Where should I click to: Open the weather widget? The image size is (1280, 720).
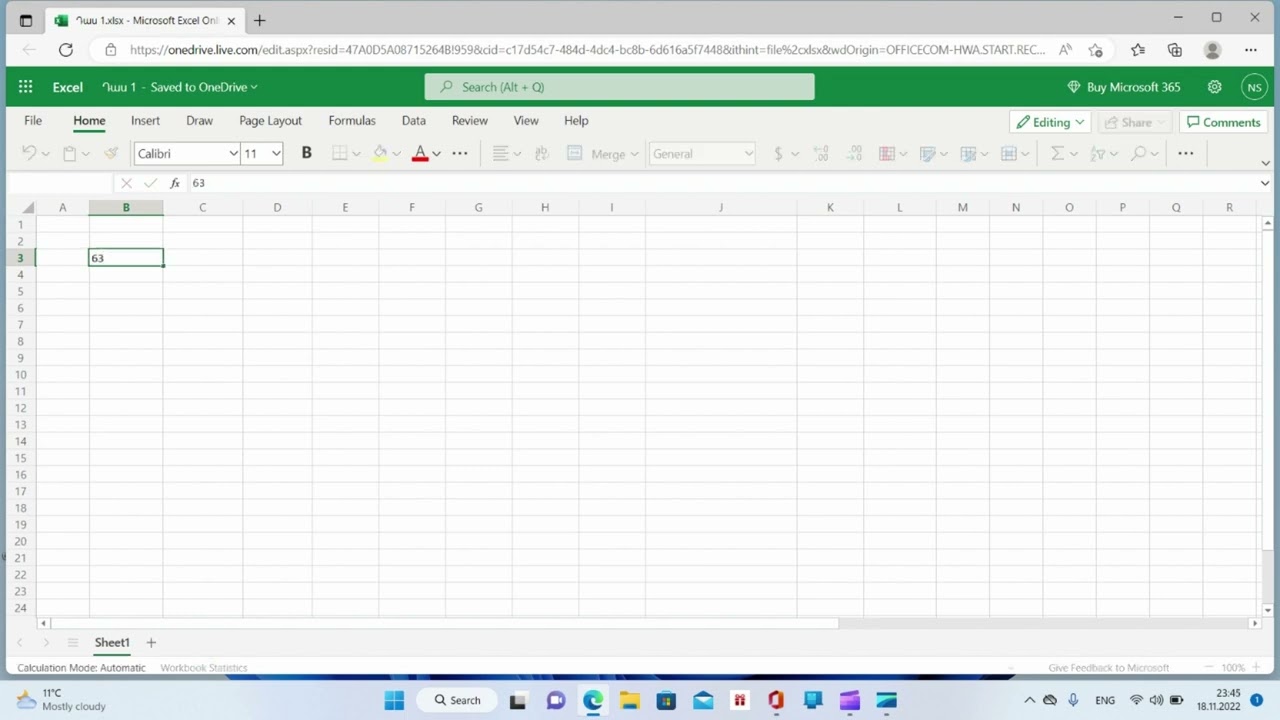click(x=62, y=699)
